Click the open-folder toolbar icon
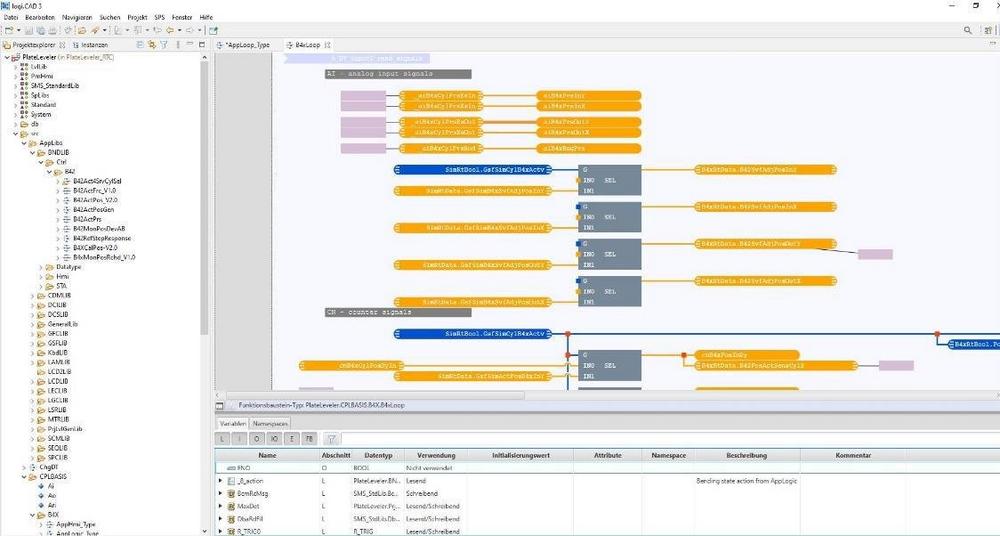The width and height of the screenshot is (1000, 536). pyautogui.click(x=82, y=30)
